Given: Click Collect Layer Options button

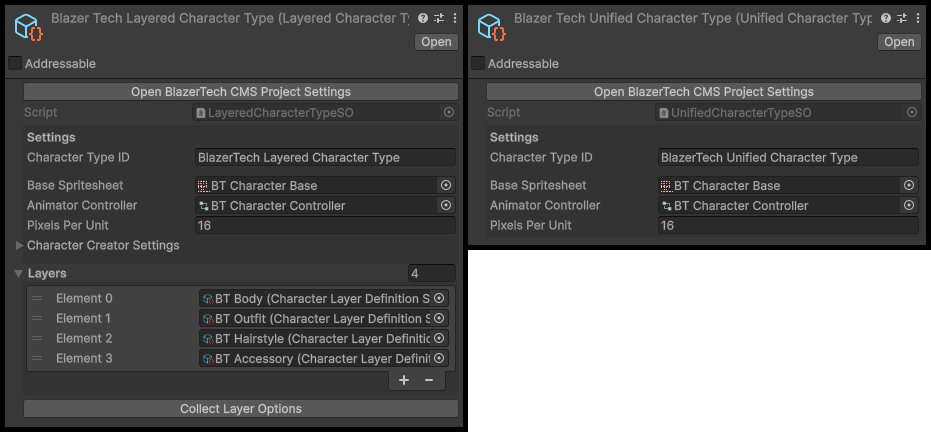Looking at the screenshot, I should point(241,409).
